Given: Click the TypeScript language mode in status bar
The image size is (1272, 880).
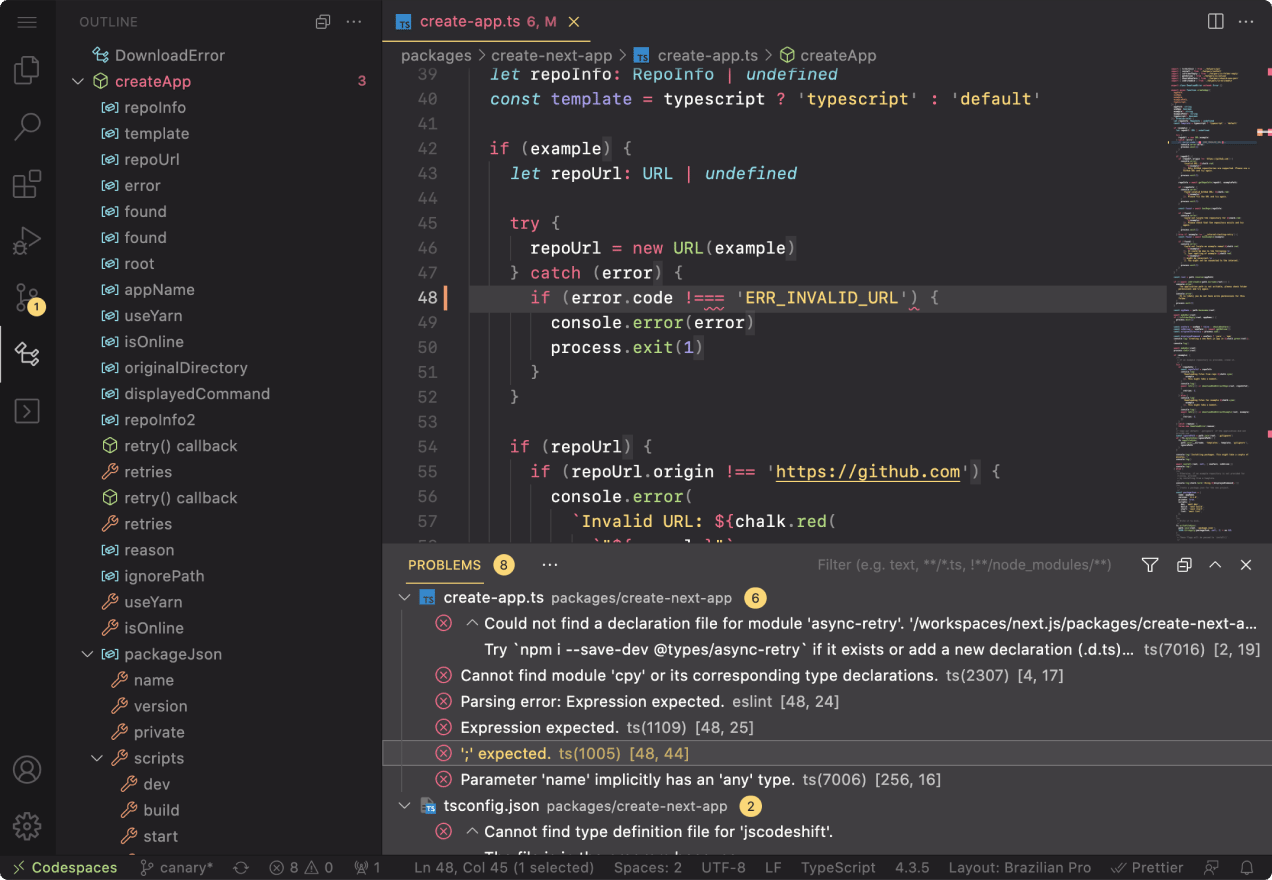Looking at the screenshot, I should (x=838, y=867).
